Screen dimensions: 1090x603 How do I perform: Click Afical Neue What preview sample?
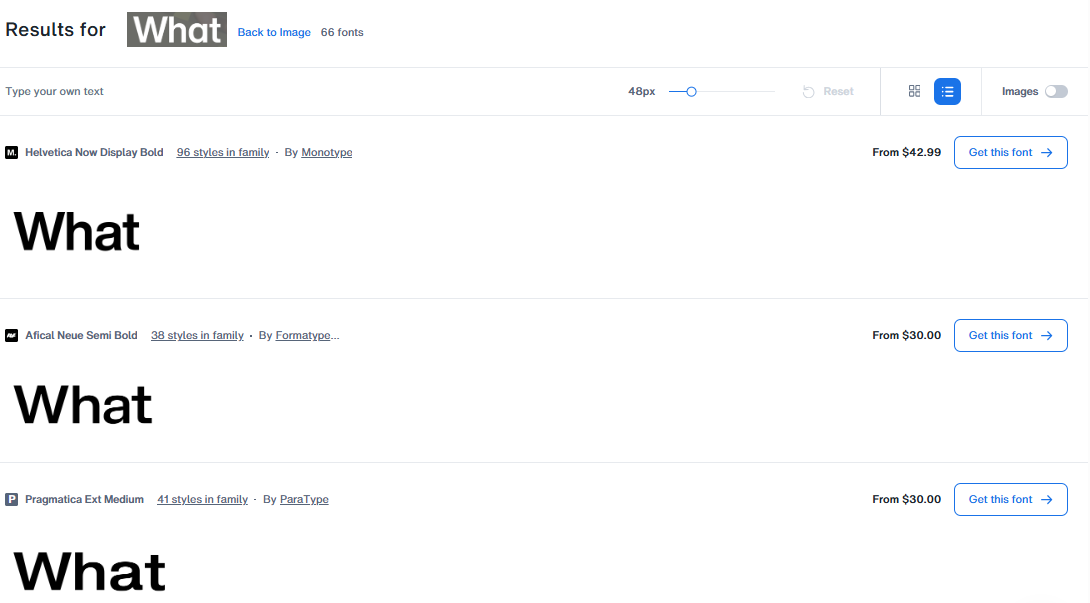[83, 405]
